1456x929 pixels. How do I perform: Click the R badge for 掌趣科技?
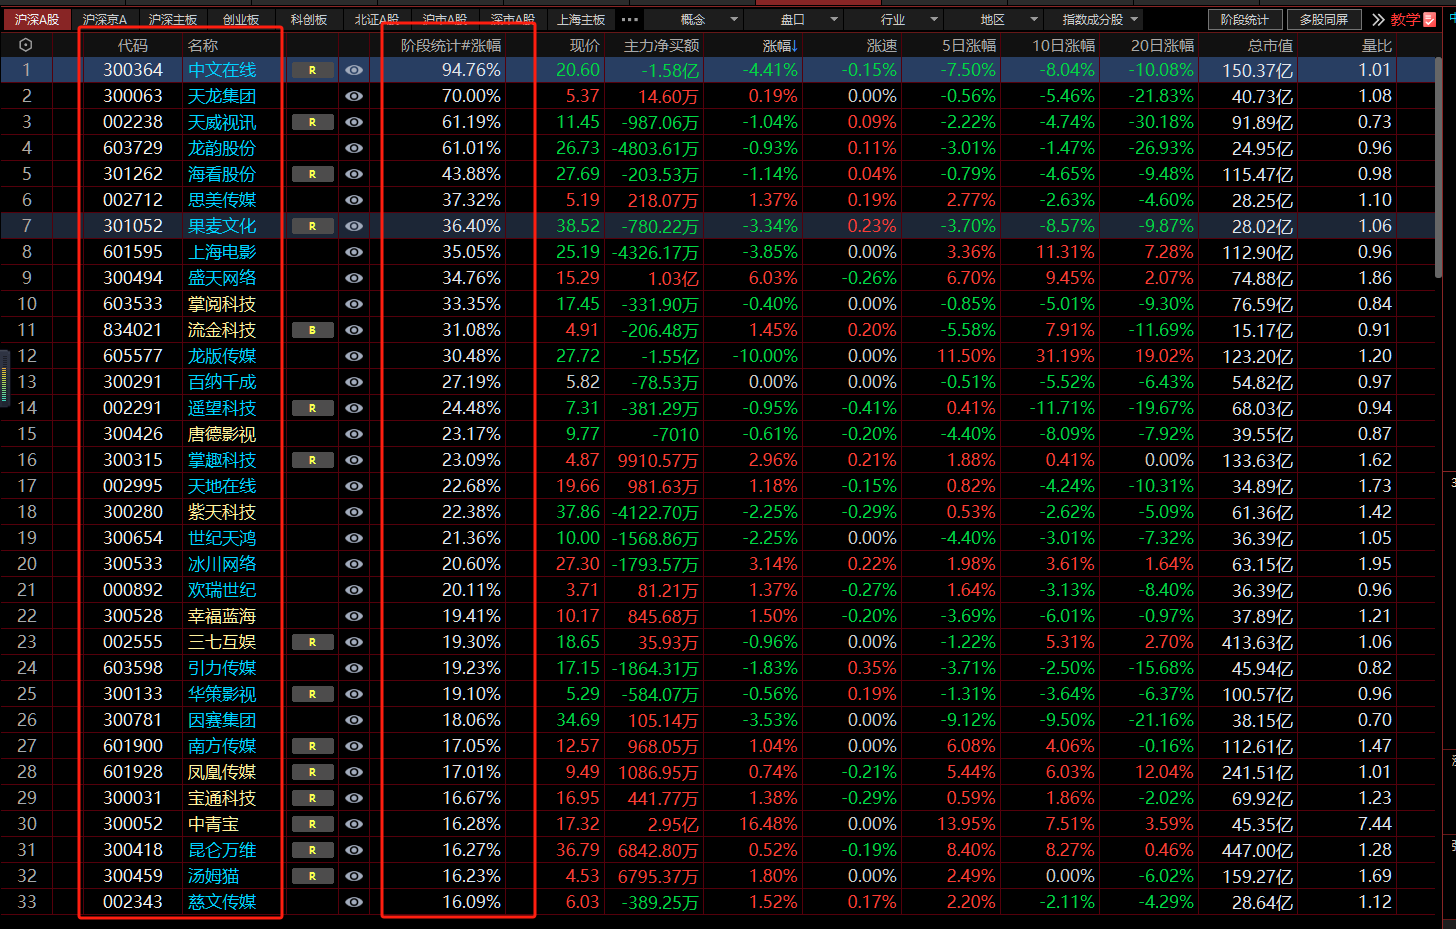(313, 460)
